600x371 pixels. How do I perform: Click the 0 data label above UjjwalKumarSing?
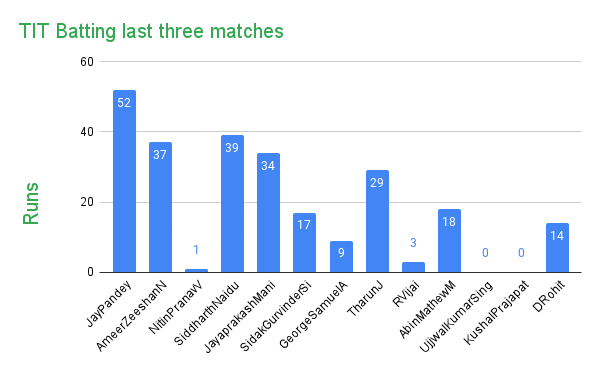tap(485, 253)
